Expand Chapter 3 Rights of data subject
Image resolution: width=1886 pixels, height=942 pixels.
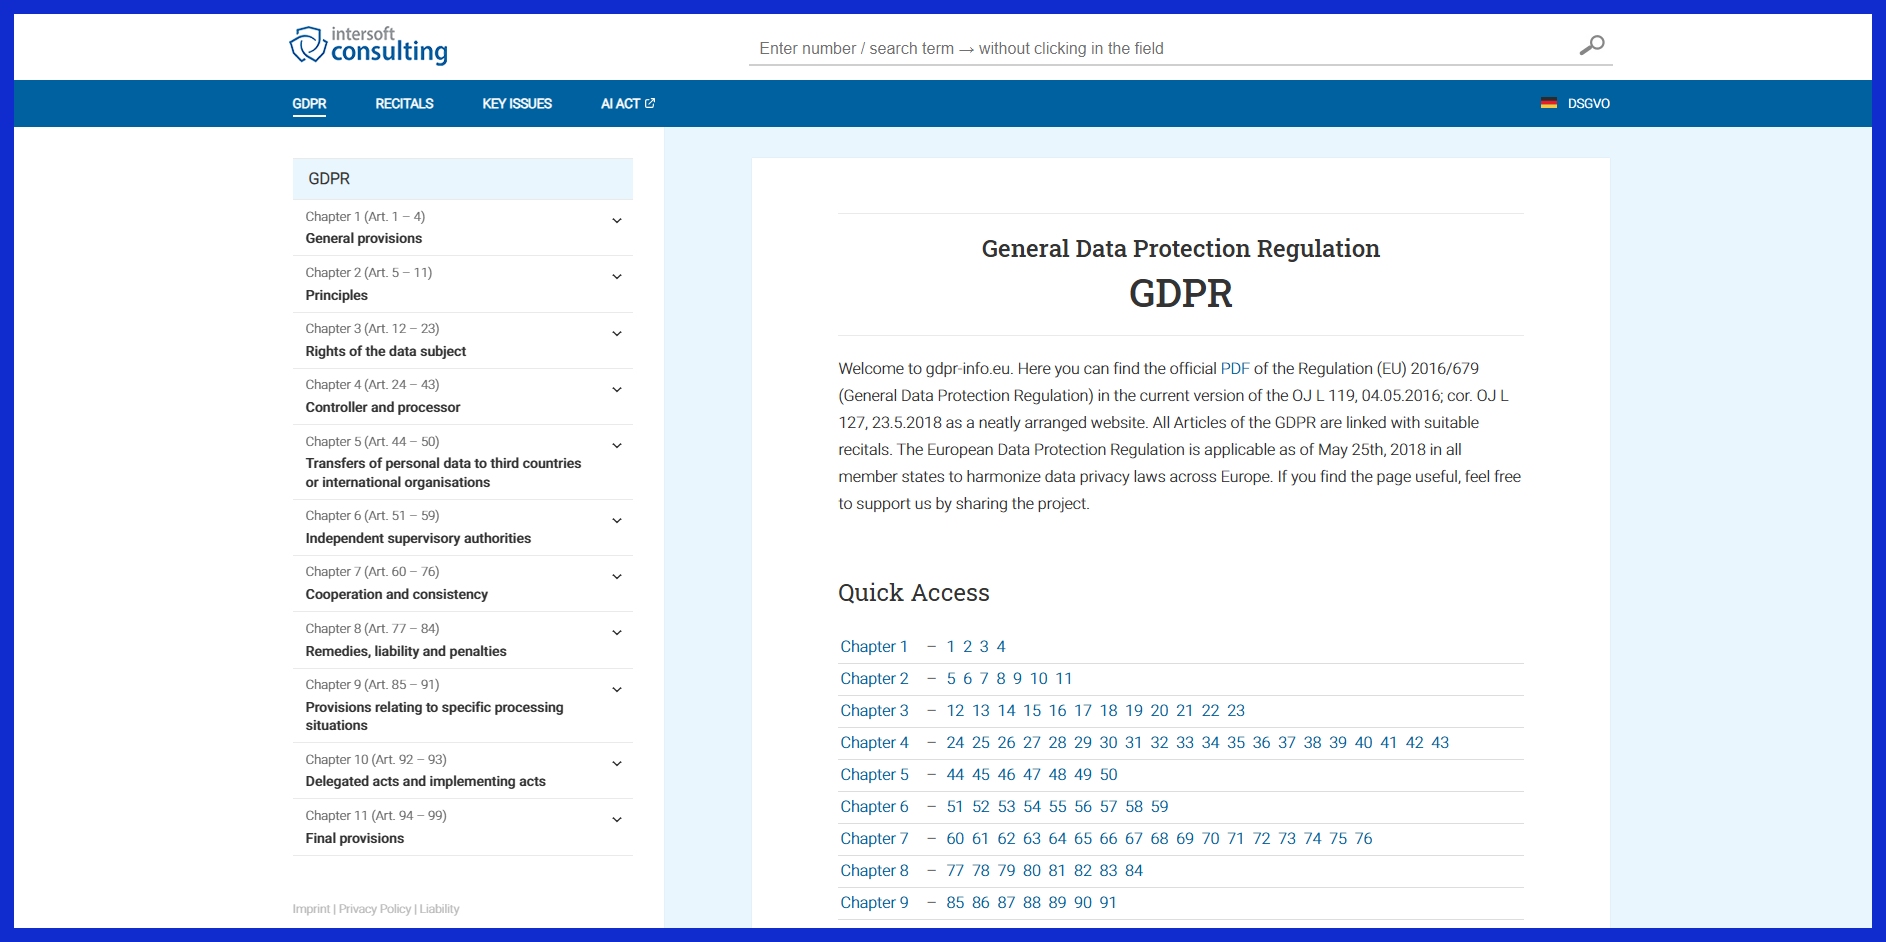click(x=617, y=334)
